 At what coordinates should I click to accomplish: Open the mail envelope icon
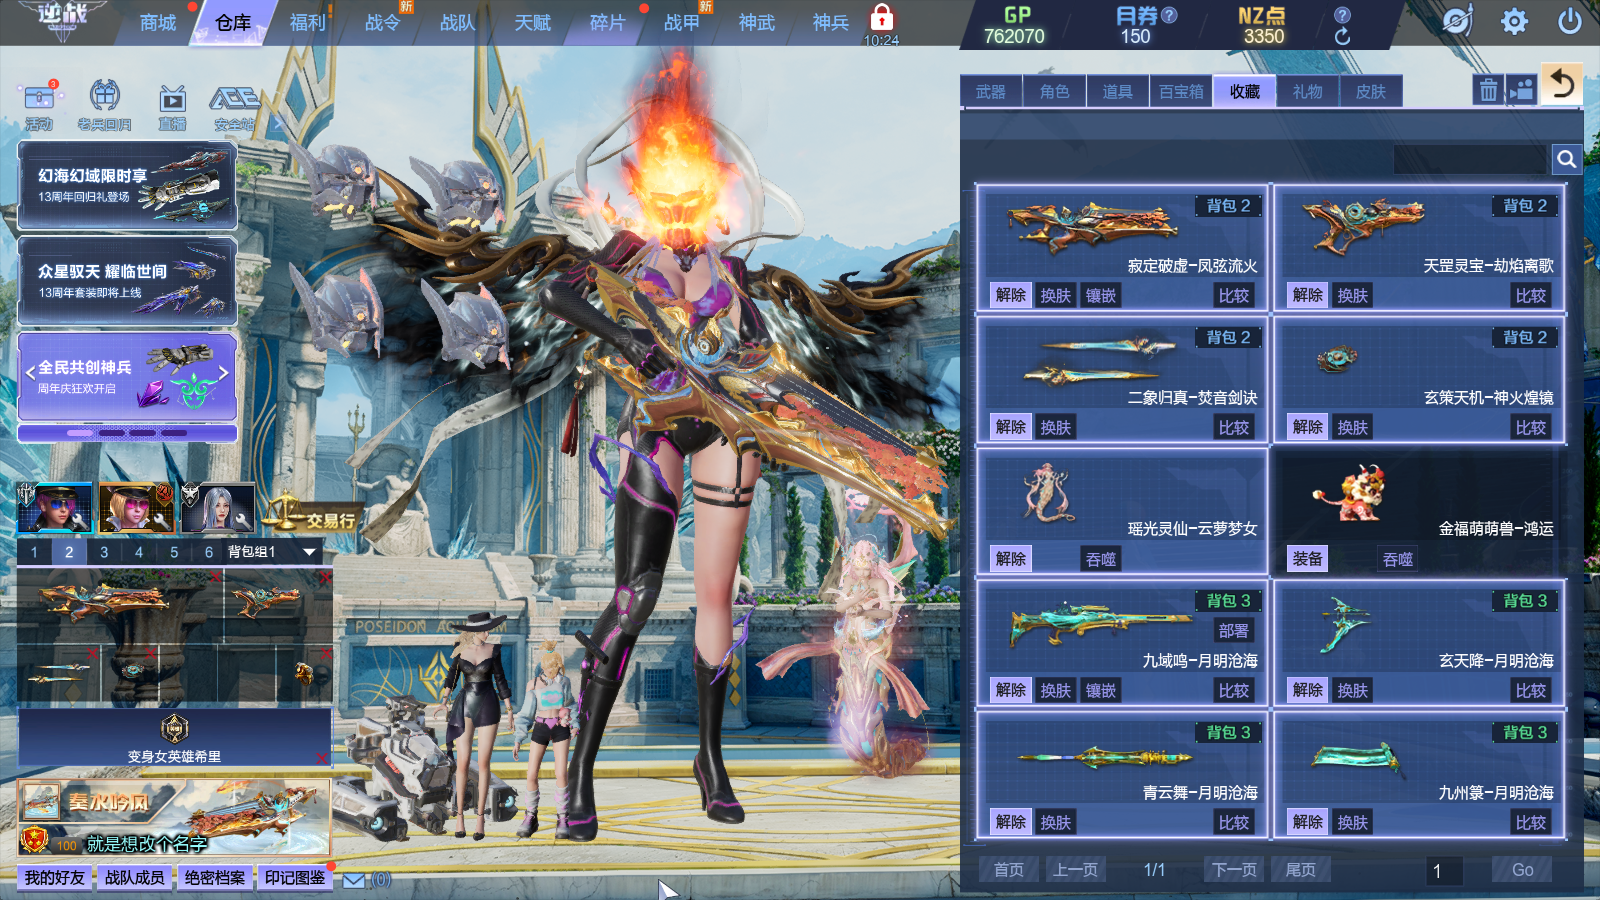coord(354,880)
